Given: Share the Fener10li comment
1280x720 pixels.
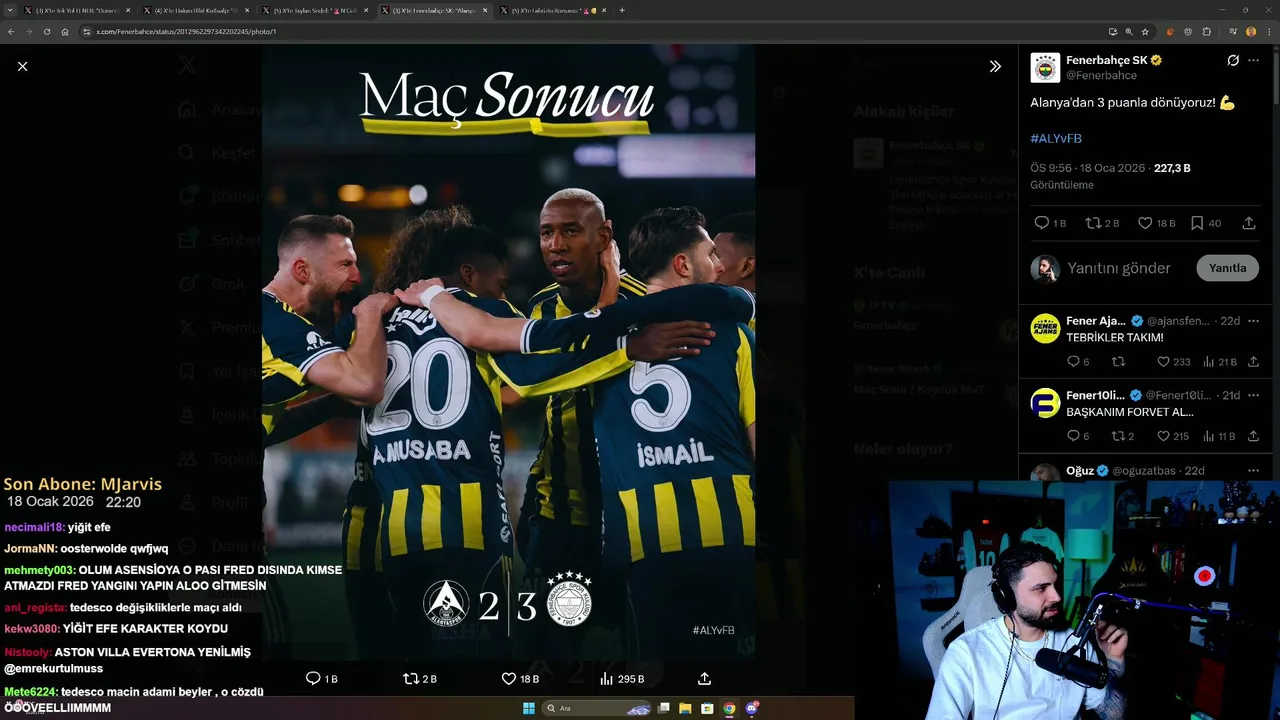Looking at the screenshot, I should click(x=1253, y=436).
